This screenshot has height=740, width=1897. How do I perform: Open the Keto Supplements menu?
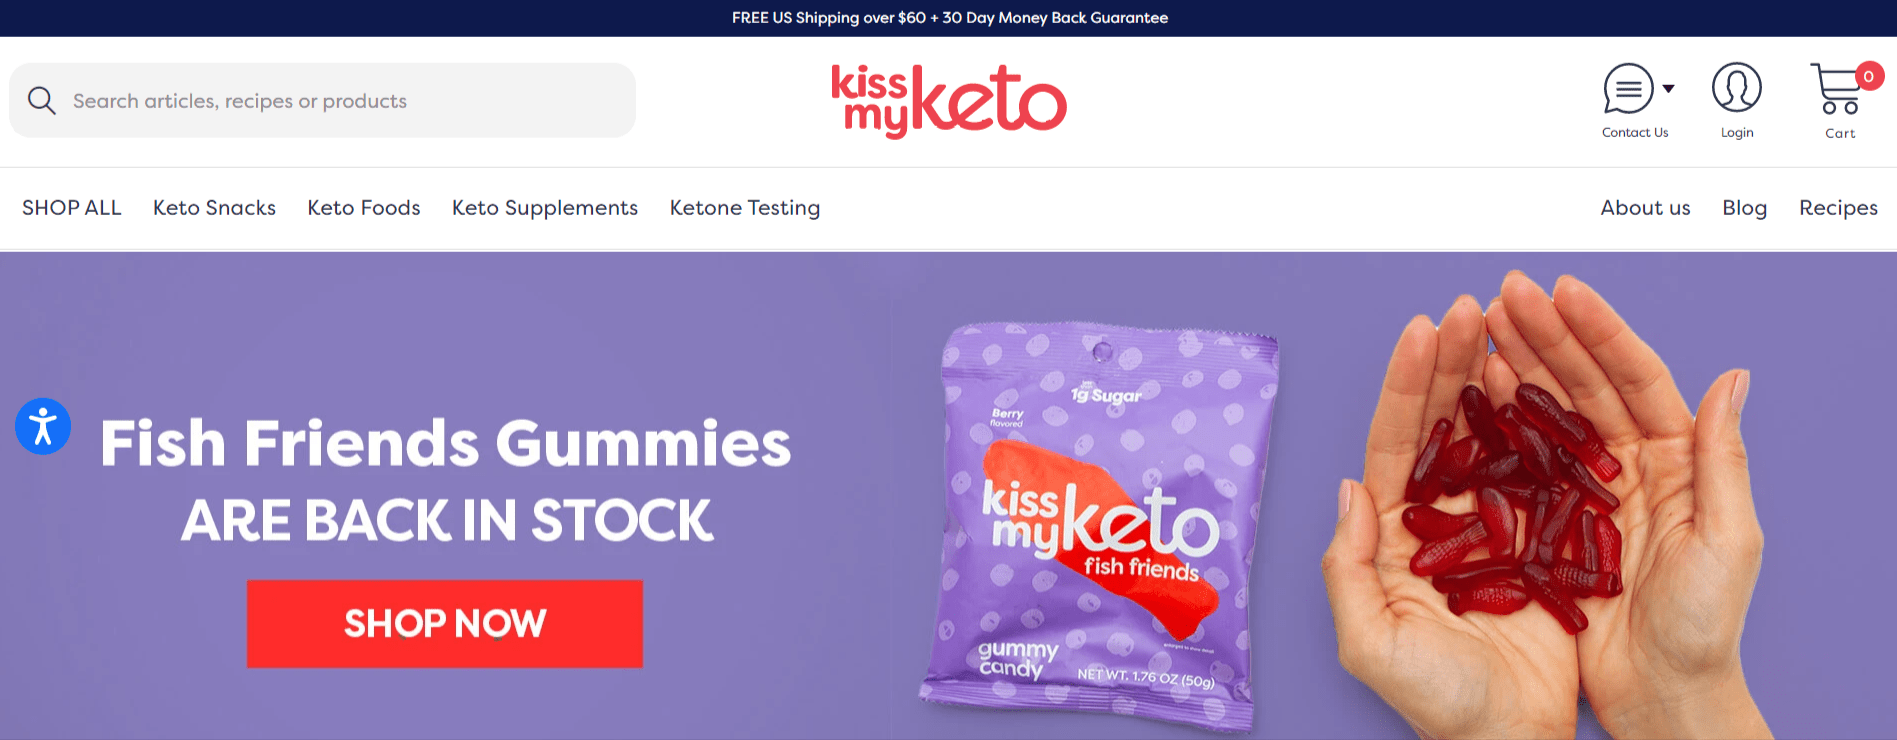point(545,208)
